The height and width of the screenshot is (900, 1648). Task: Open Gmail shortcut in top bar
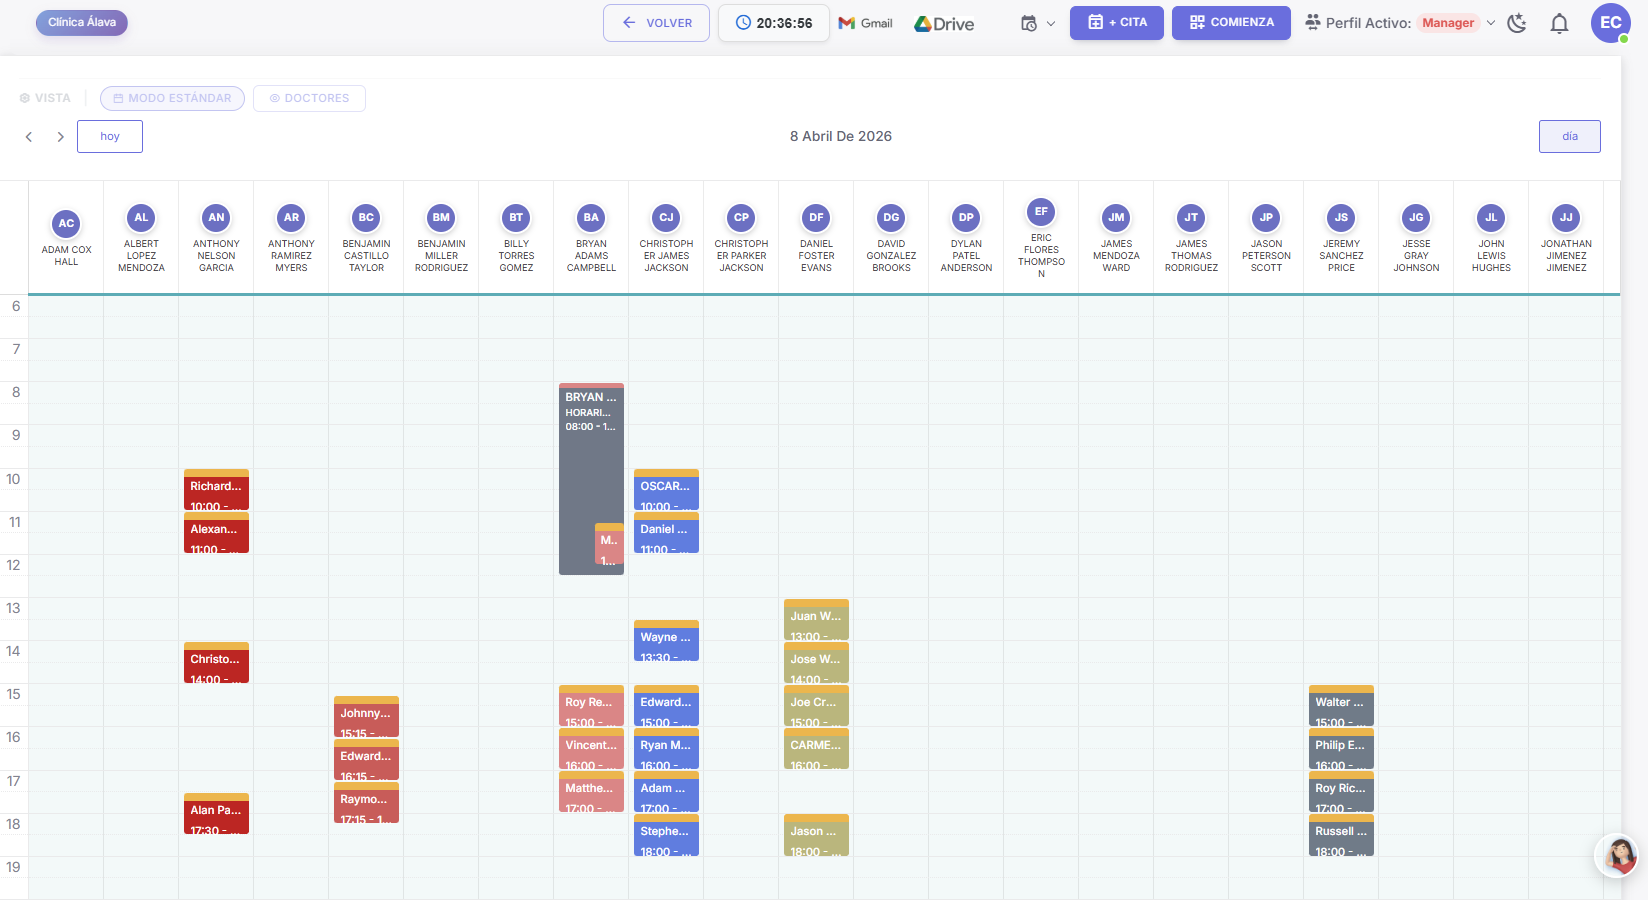(865, 23)
